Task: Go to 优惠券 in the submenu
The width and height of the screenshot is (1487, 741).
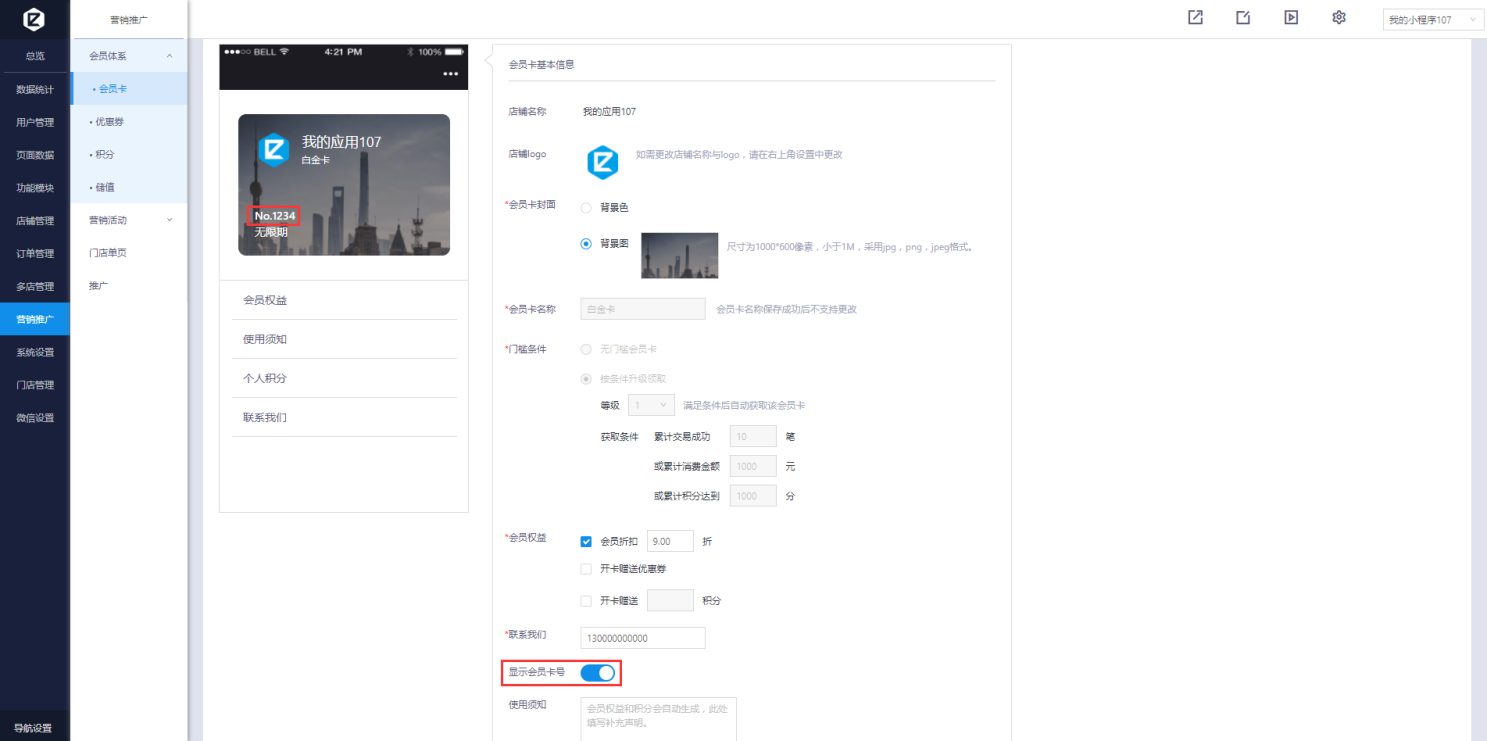Action: click(110, 122)
